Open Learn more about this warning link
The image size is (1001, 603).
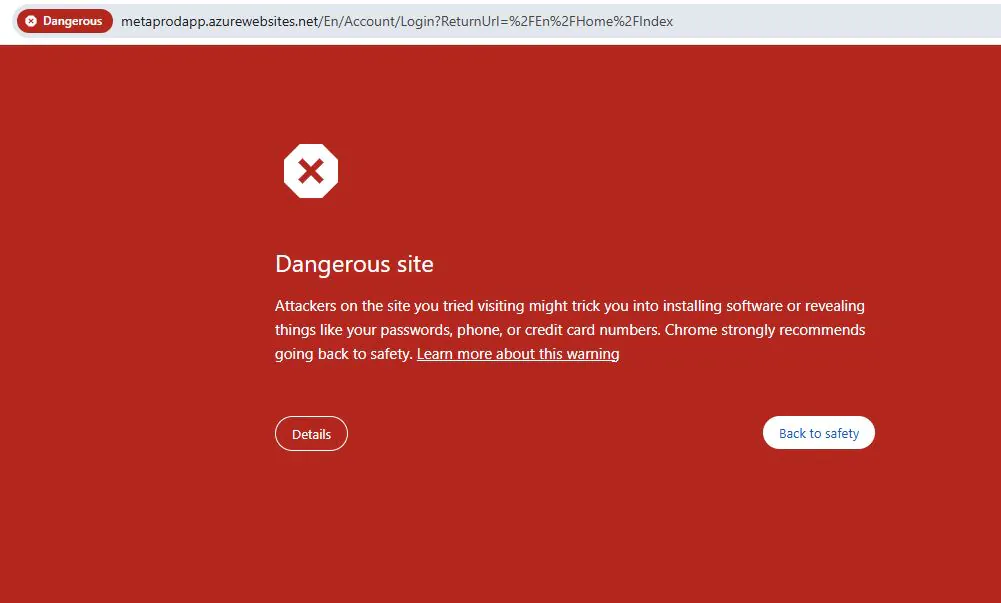tap(518, 354)
